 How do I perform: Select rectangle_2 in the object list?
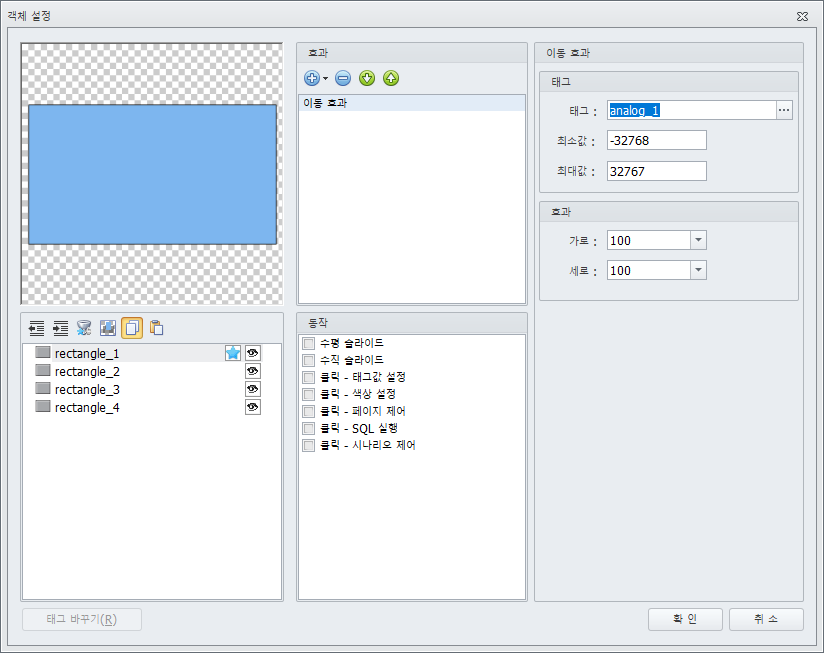(x=87, y=371)
